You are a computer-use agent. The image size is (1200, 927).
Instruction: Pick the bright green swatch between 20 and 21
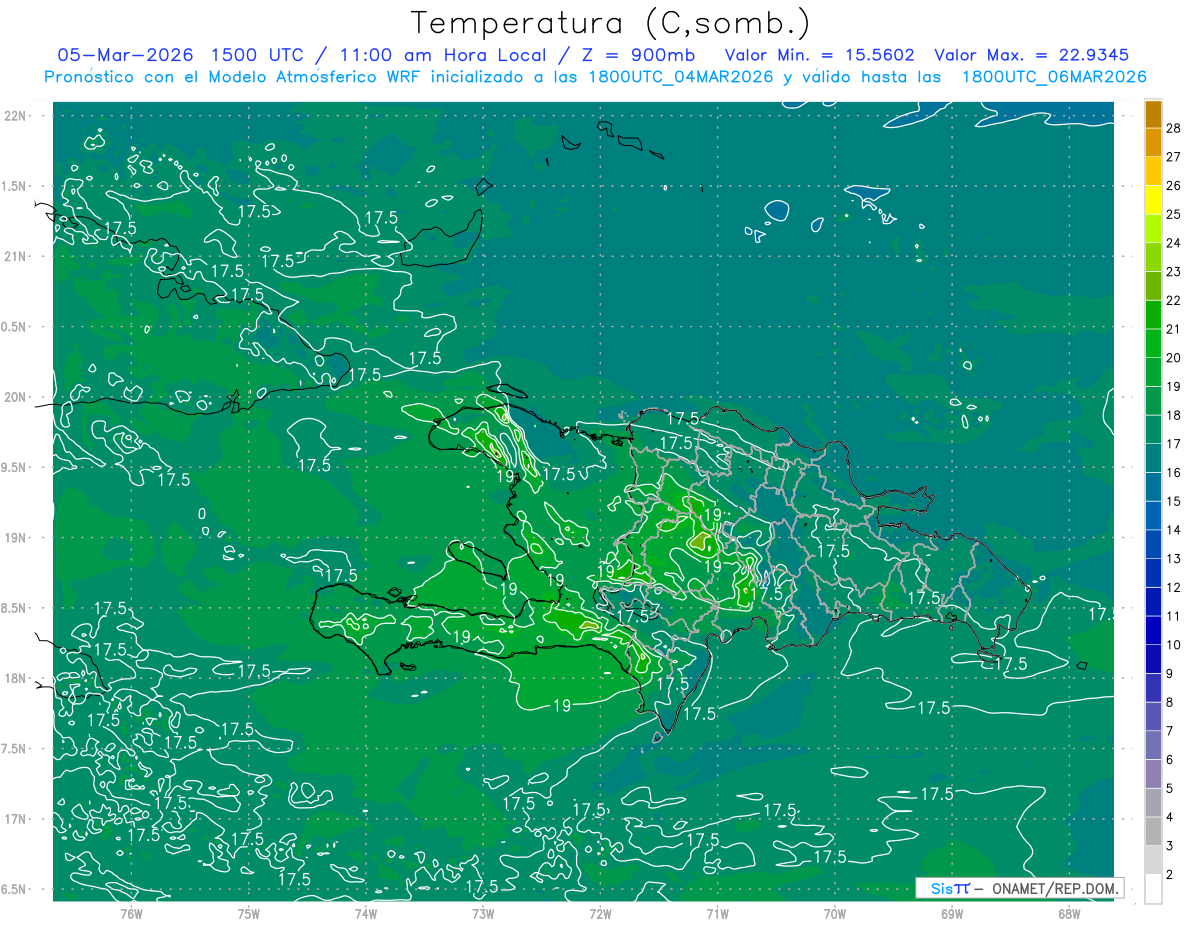(1153, 343)
